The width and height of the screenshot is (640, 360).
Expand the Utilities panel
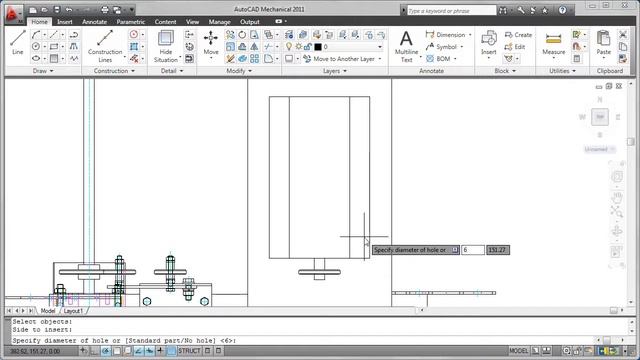pyautogui.click(x=562, y=71)
